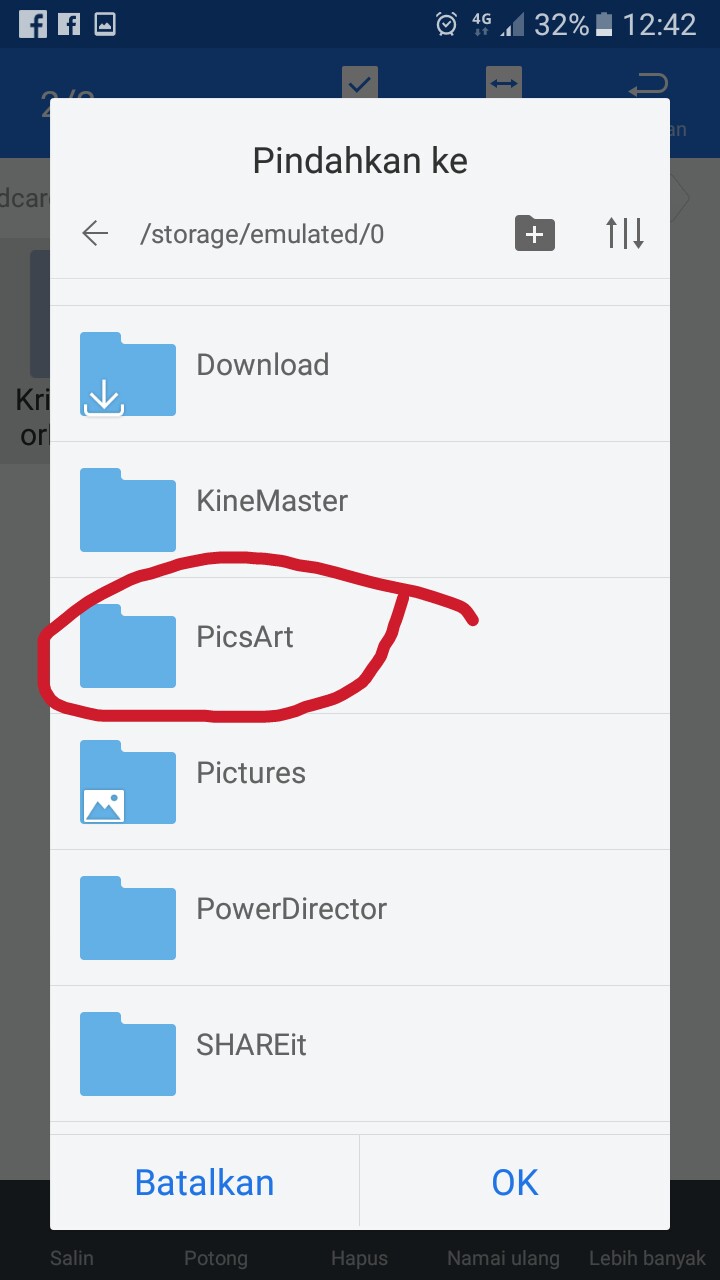
Task: Open the sort order icon beside the folder-plus
Action: (624, 233)
